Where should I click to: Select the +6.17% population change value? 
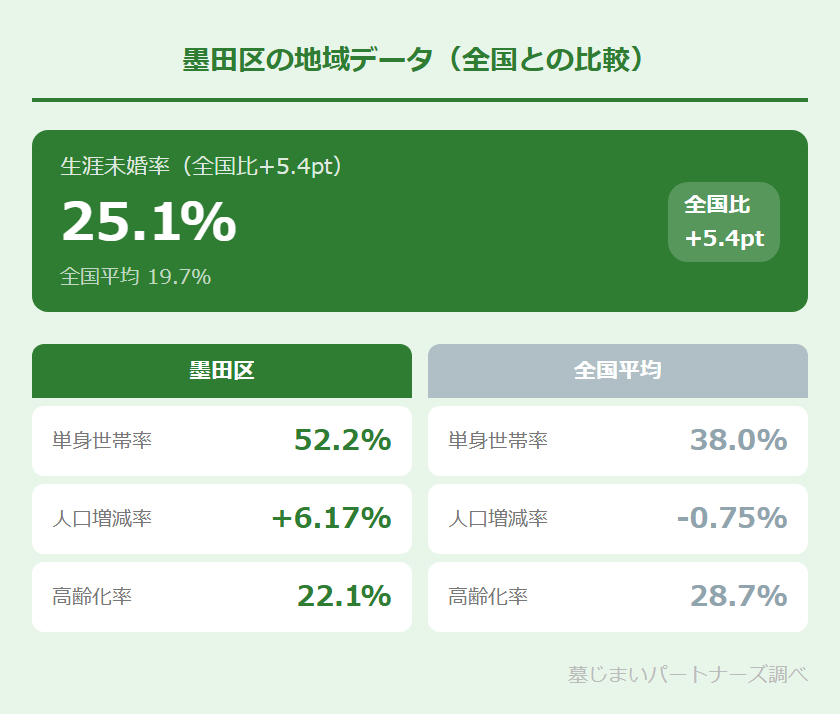[330, 518]
